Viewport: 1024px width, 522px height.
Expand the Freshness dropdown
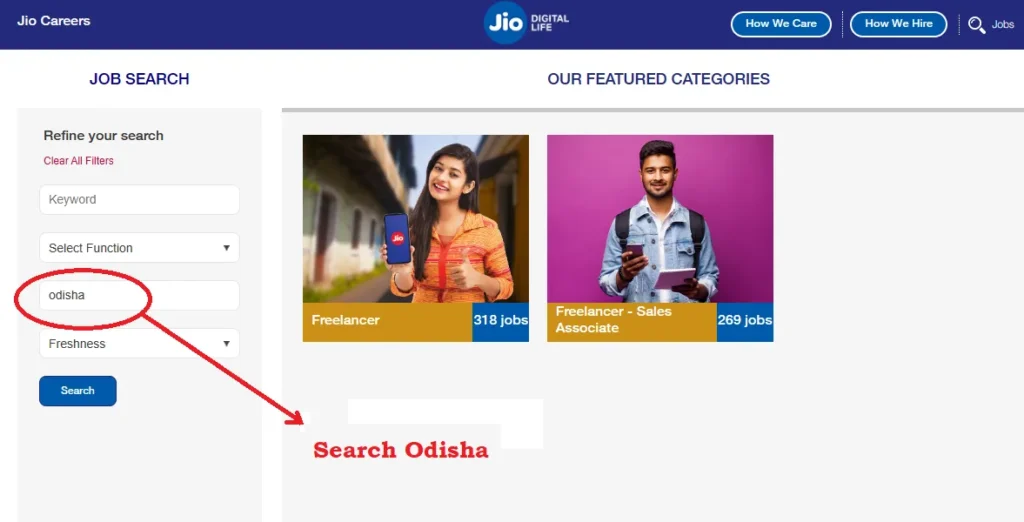point(139,343)
